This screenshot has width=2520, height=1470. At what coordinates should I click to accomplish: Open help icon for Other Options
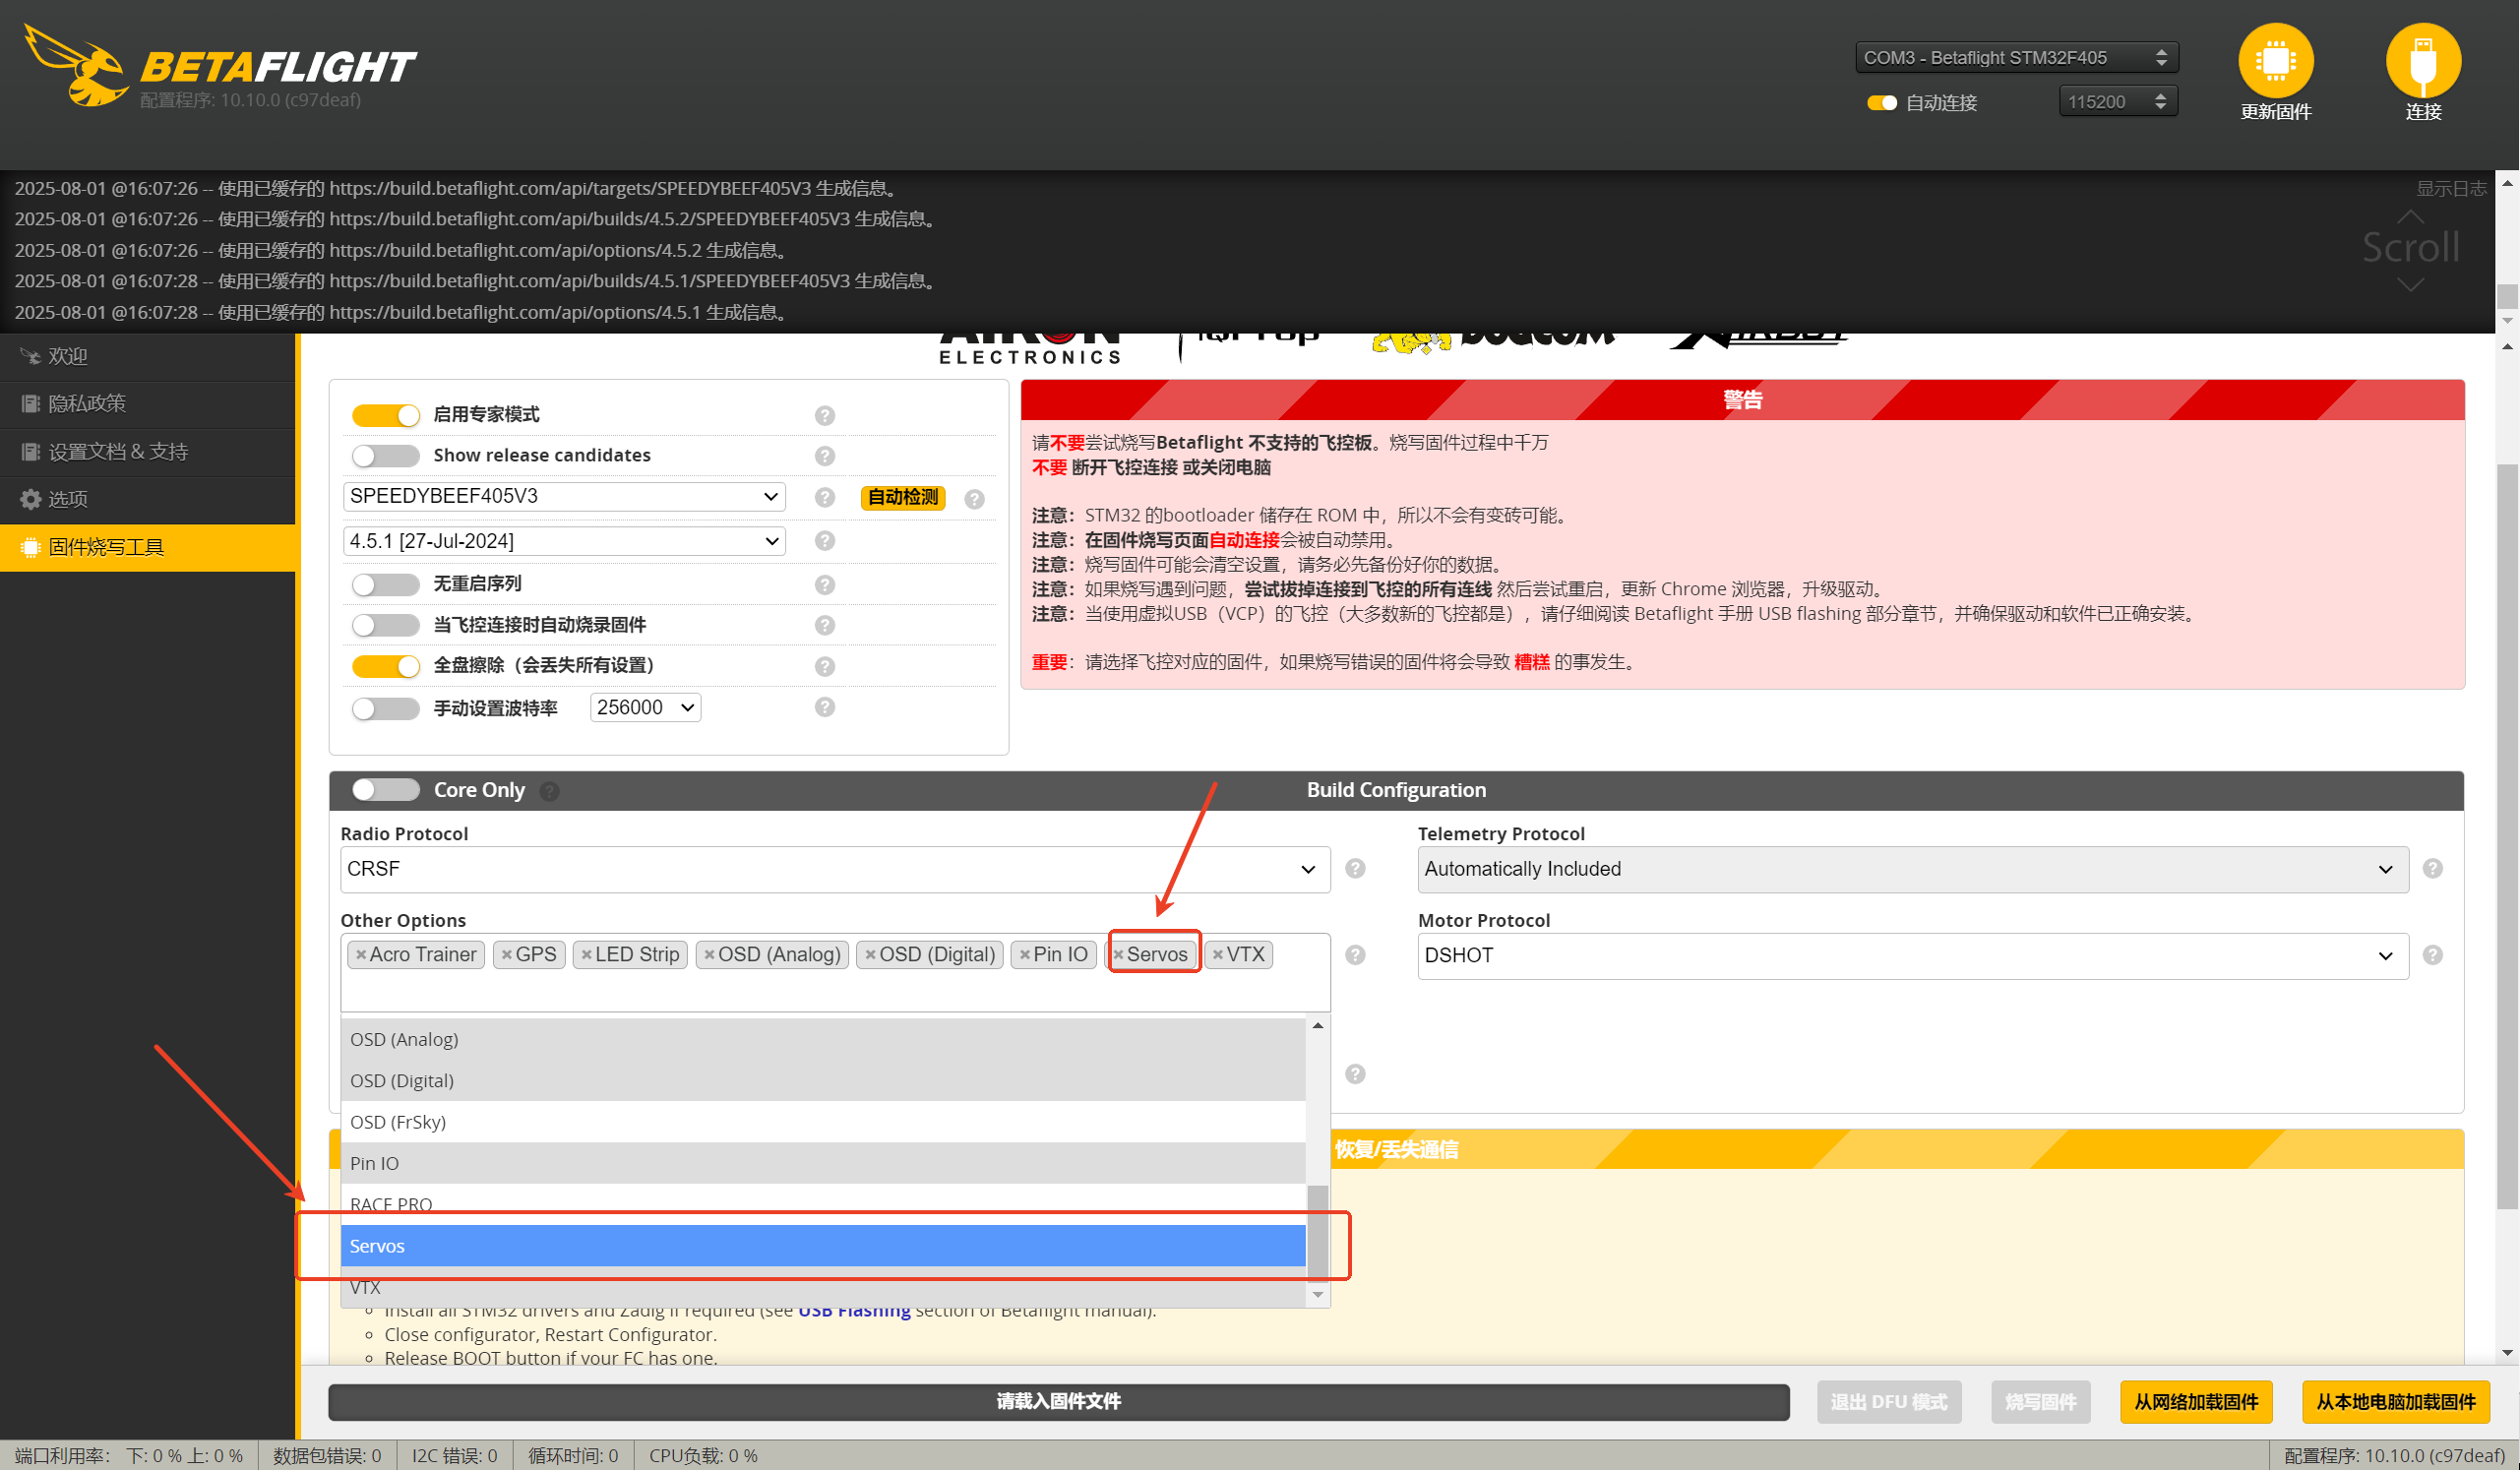[1355, 955]
